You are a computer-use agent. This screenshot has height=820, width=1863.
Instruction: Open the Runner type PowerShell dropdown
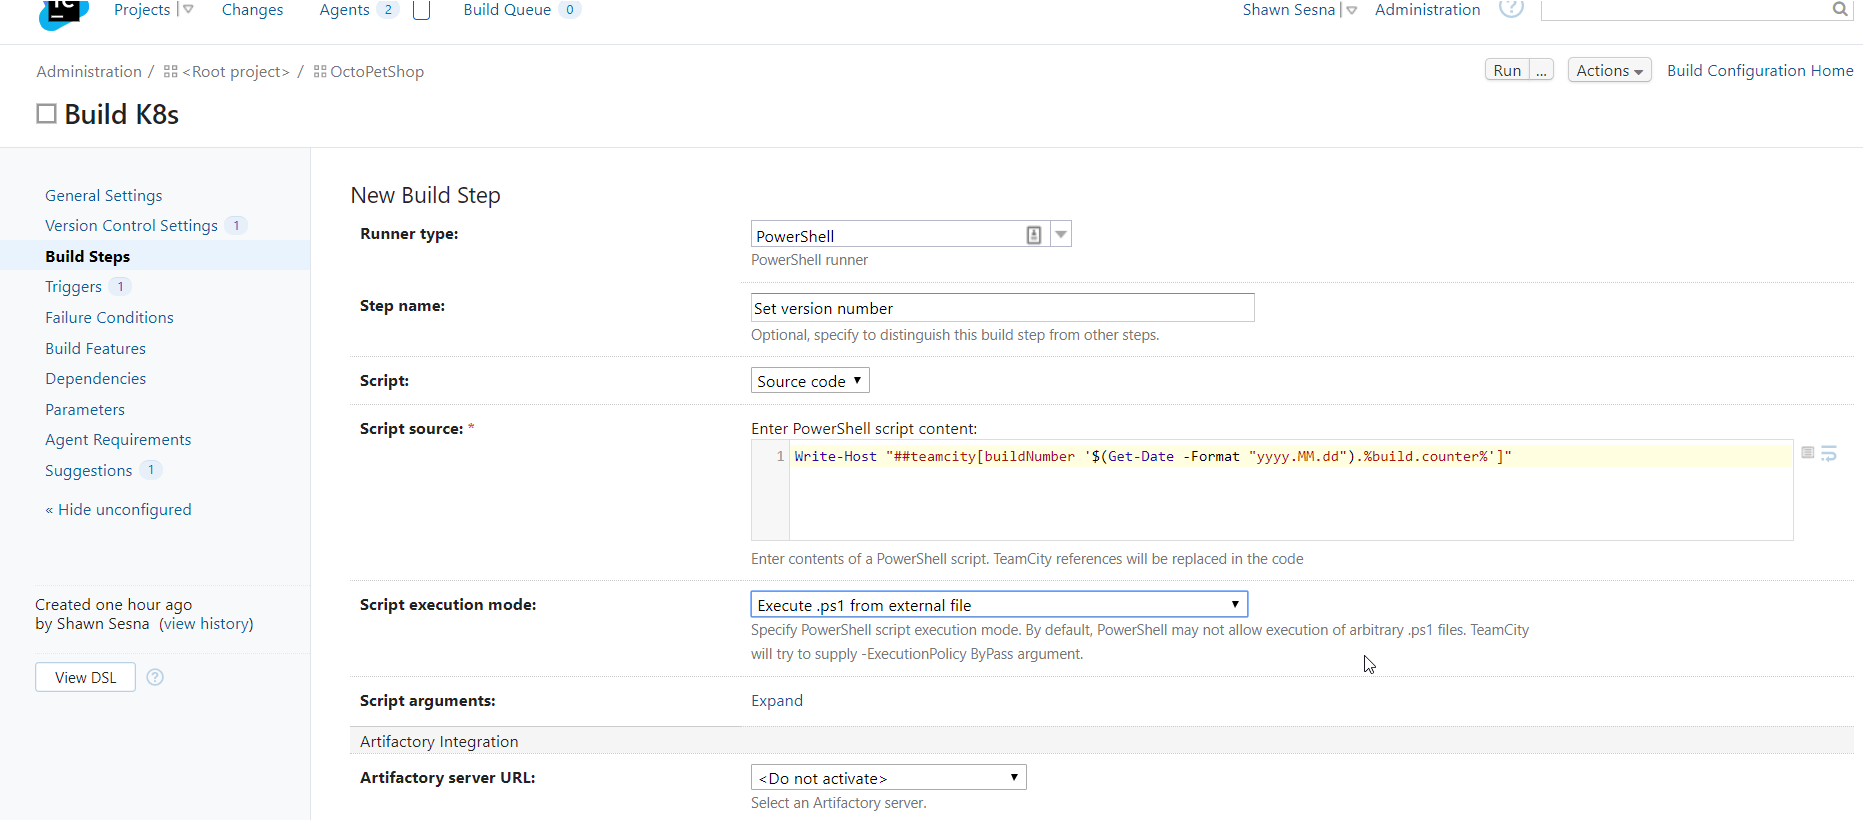[x=1061, y=235]
